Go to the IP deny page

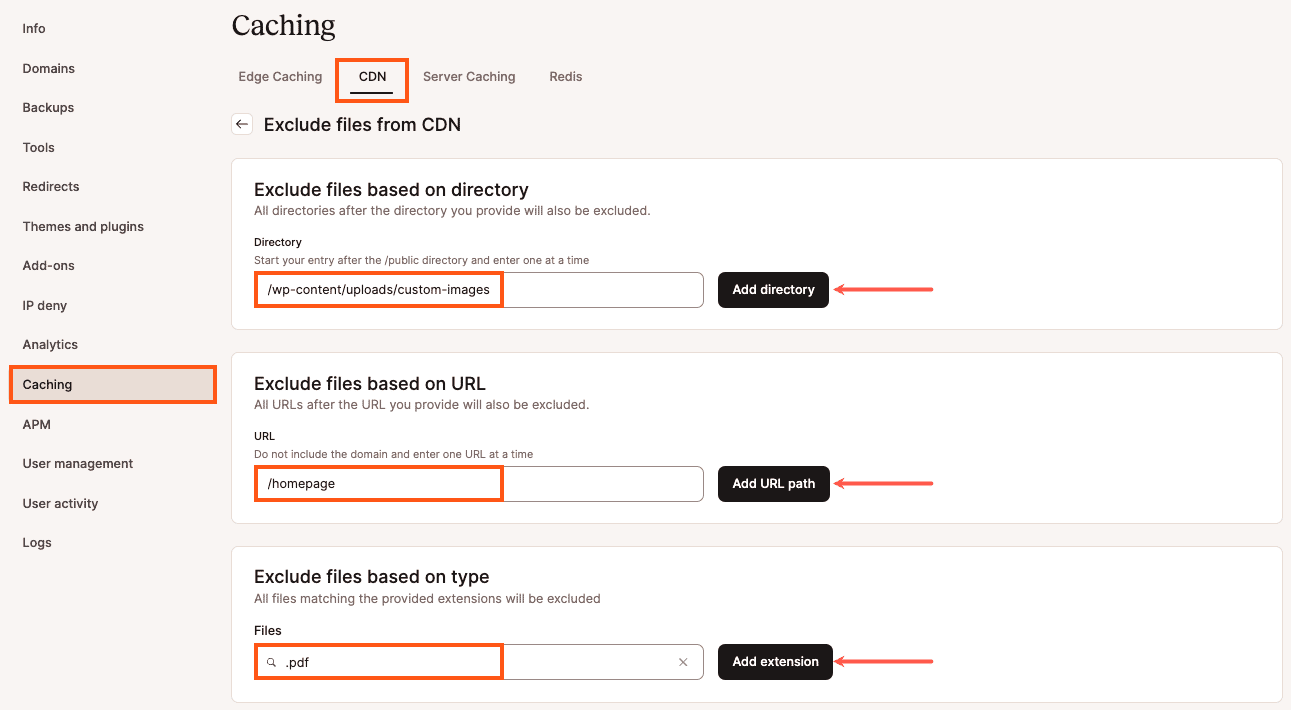pos(45,305)
